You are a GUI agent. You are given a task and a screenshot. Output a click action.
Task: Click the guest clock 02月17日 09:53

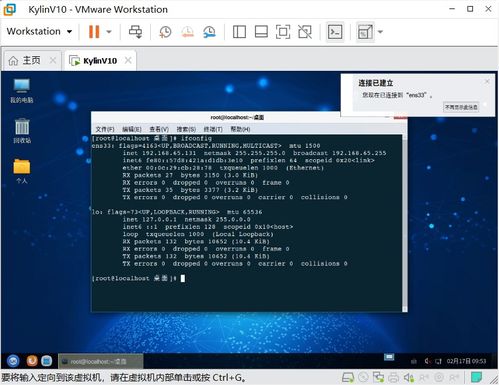coord(466,361)
